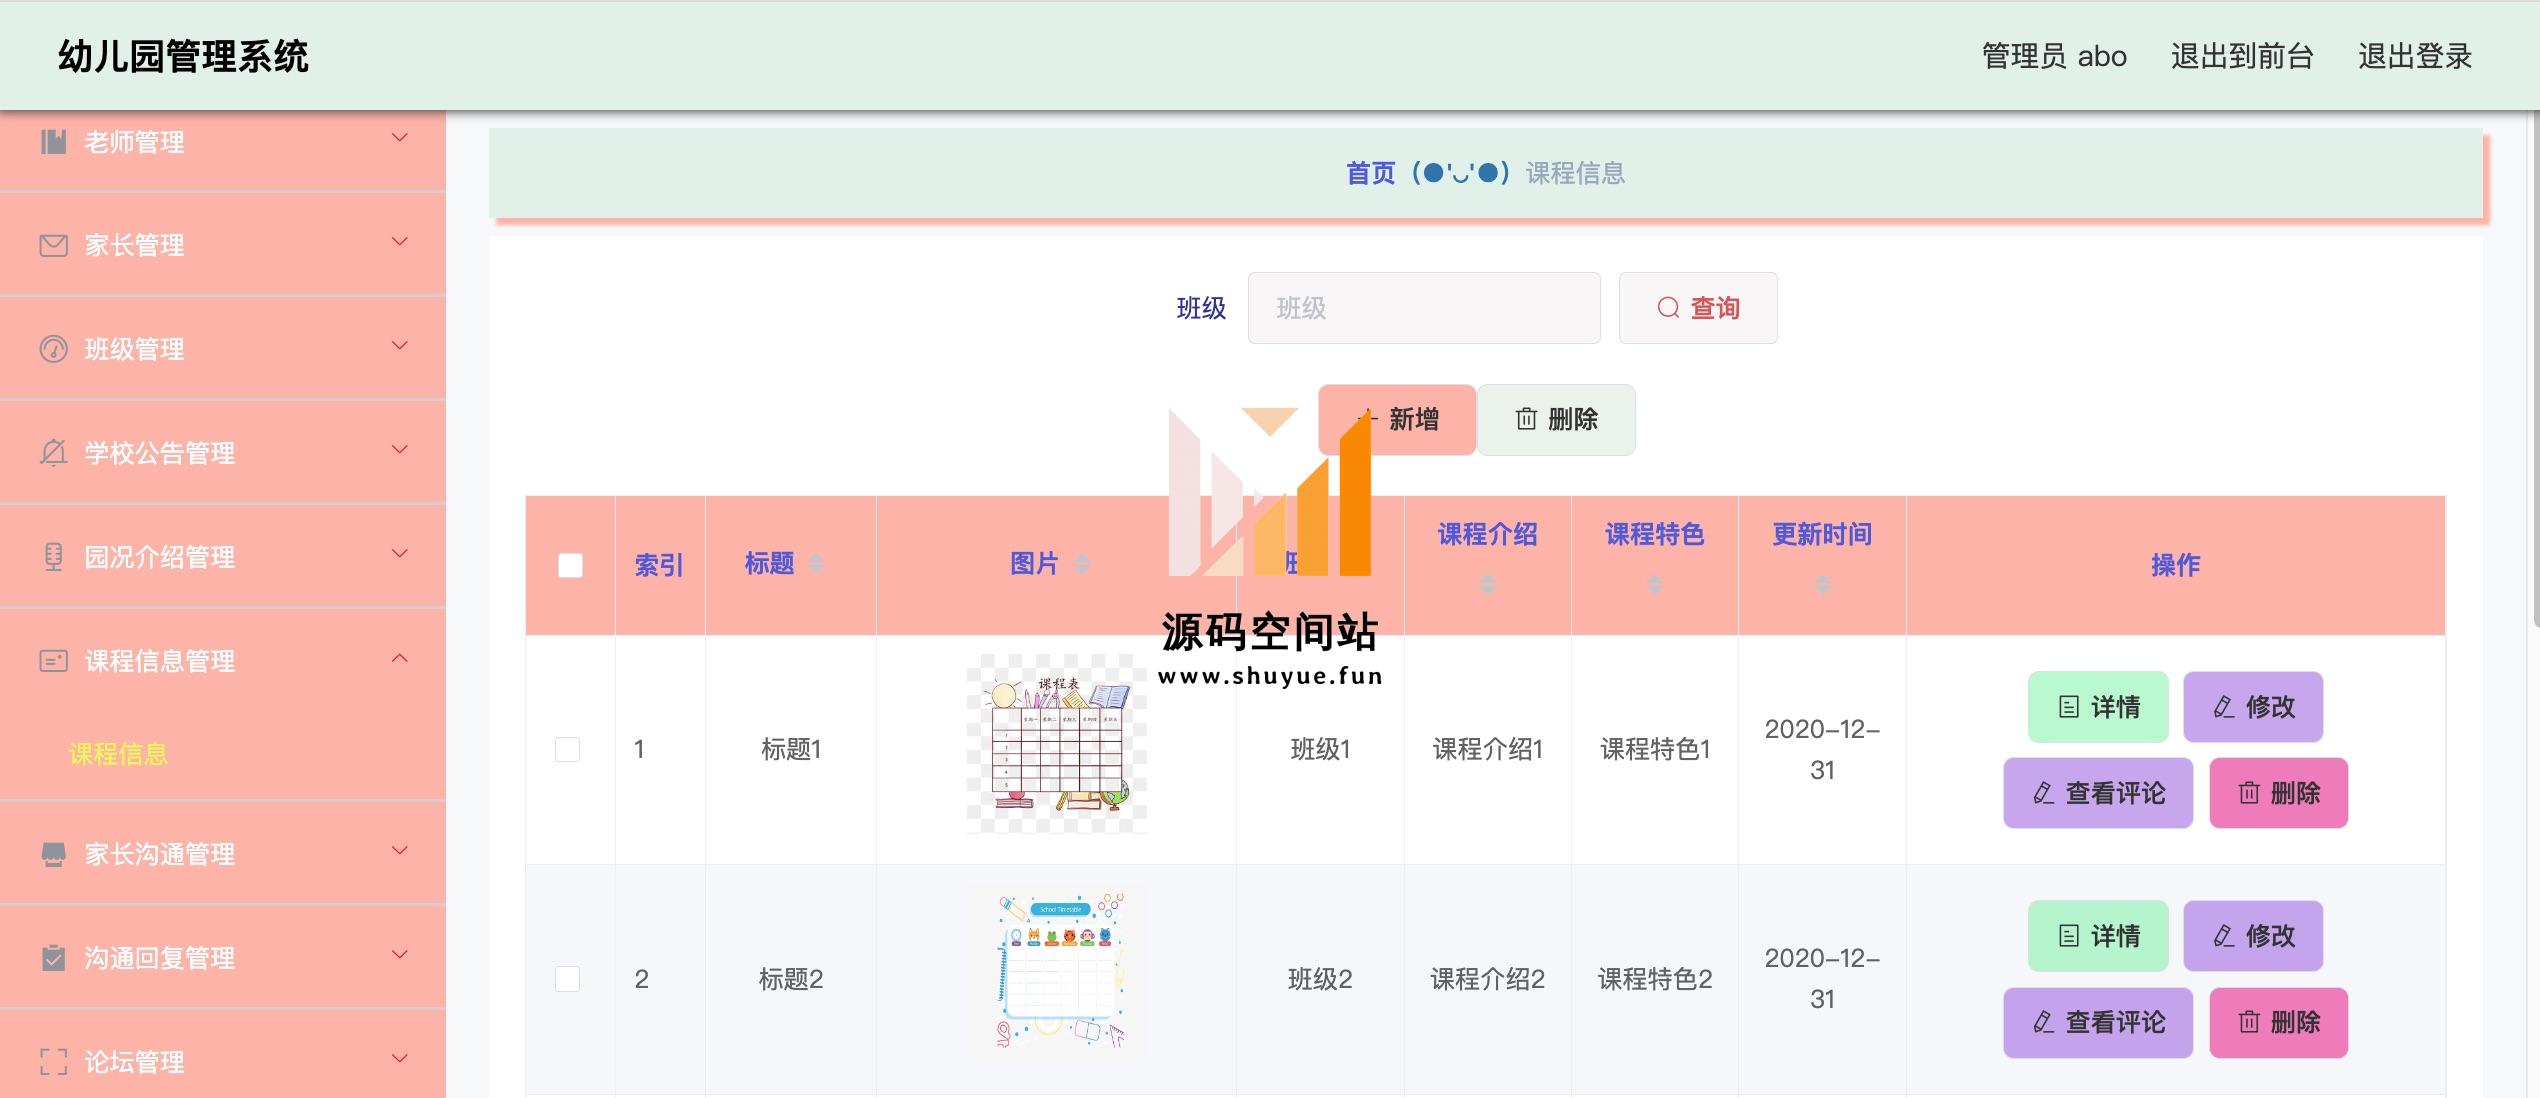The height and width of the screenshot is (1098, 2540).
Task: Expand 班级管理 chevron
Action: coord(399,346)
